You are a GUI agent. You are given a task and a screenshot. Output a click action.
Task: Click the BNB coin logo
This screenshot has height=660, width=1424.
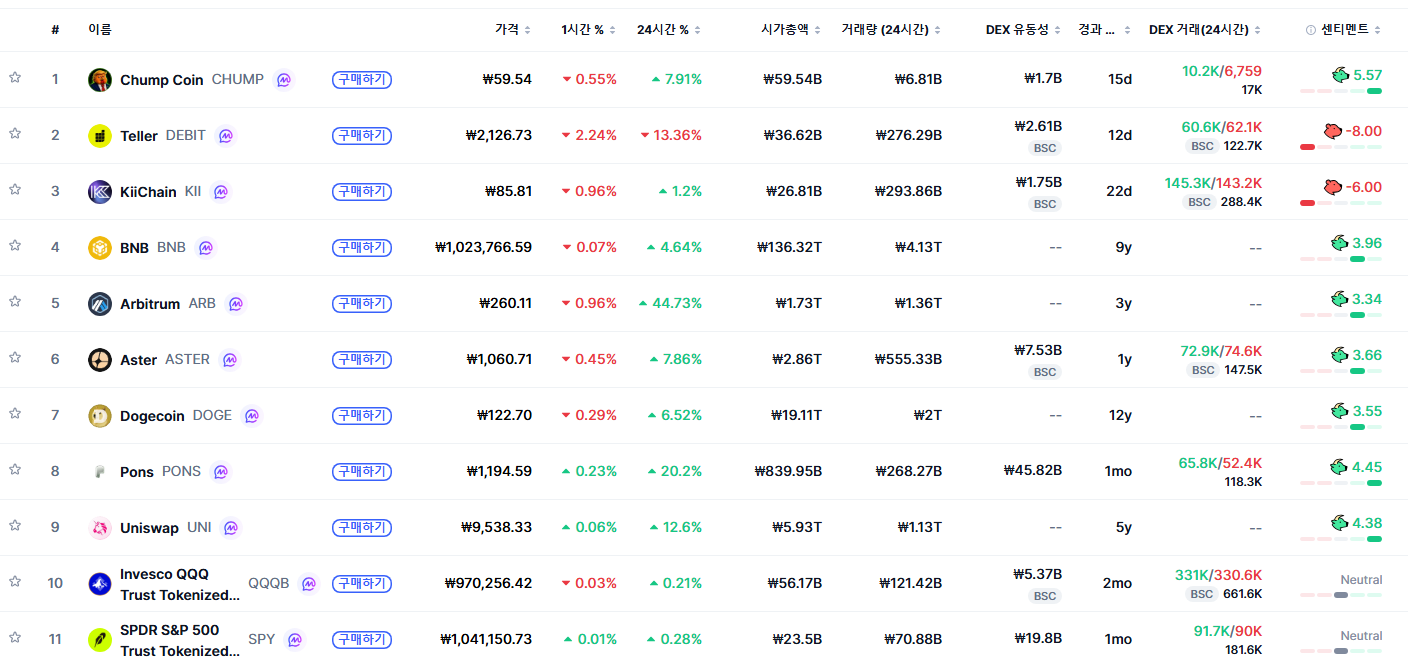coord(100,248)
